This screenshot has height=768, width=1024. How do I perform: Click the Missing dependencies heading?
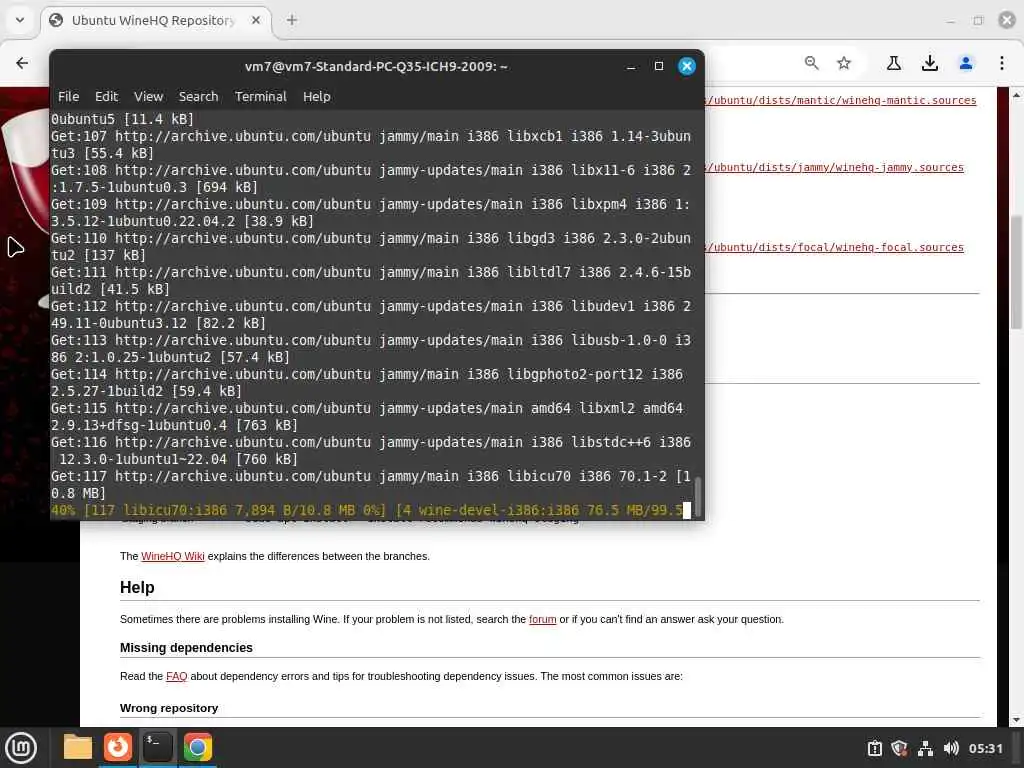click(186, 647)
